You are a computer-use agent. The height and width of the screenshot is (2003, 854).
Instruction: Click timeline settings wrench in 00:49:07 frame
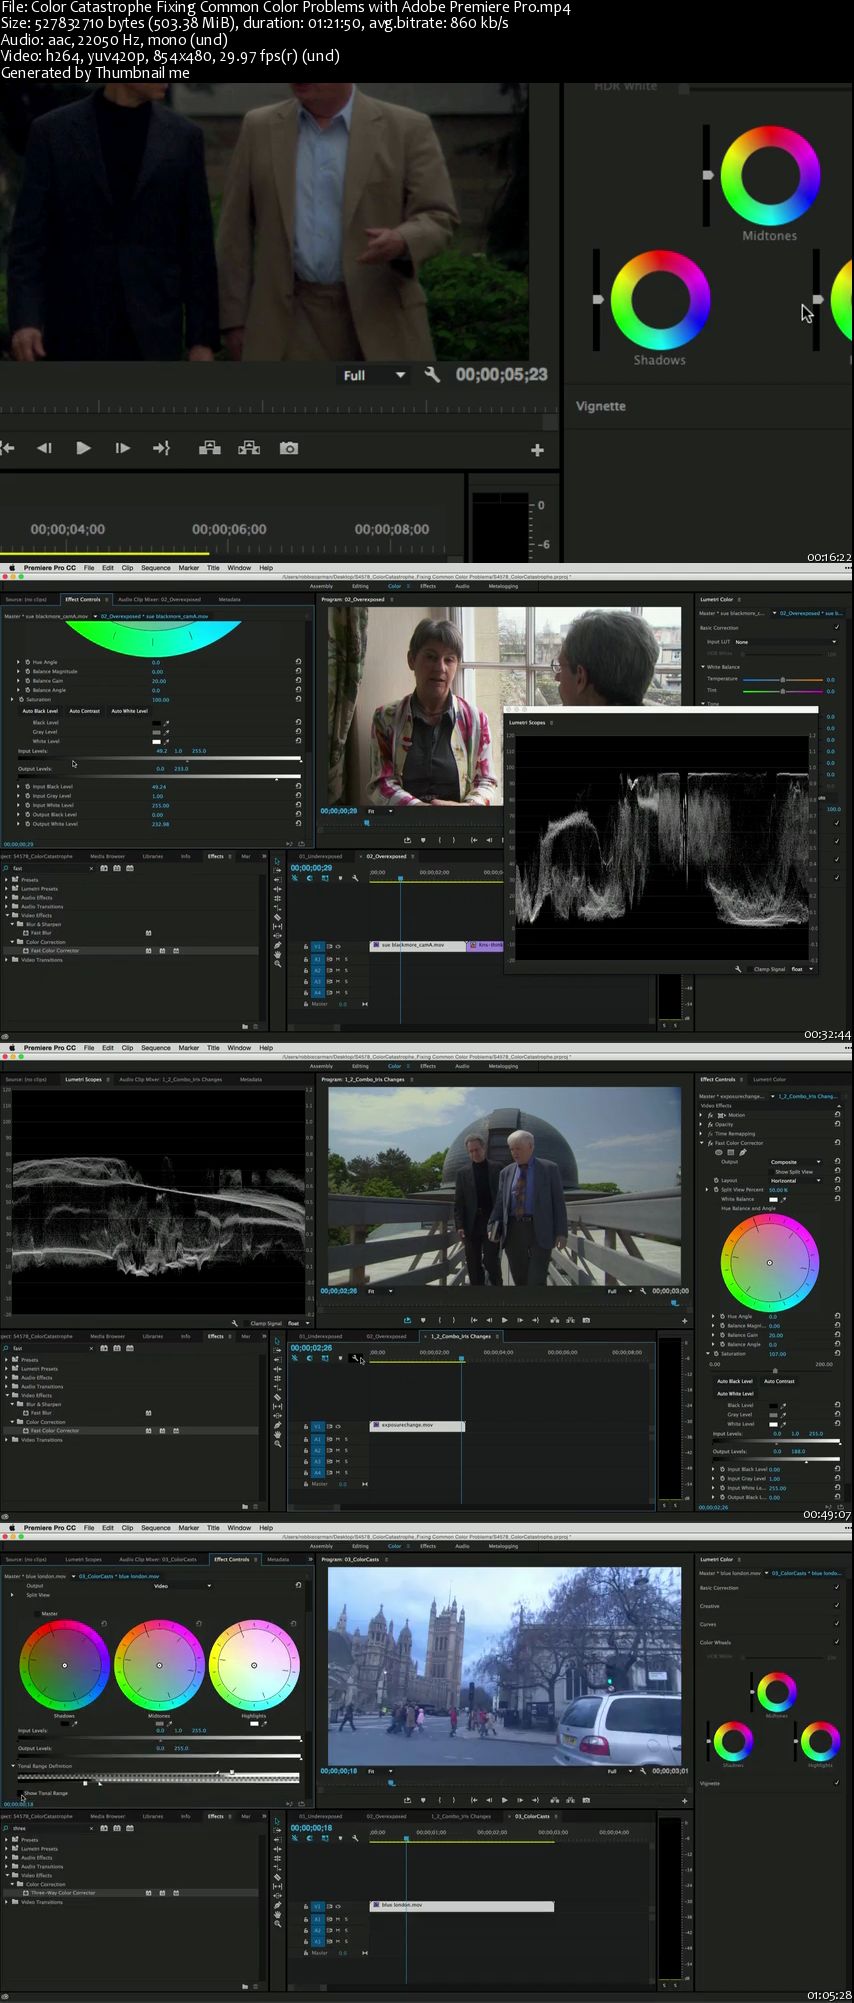[x=355, y=1358]
